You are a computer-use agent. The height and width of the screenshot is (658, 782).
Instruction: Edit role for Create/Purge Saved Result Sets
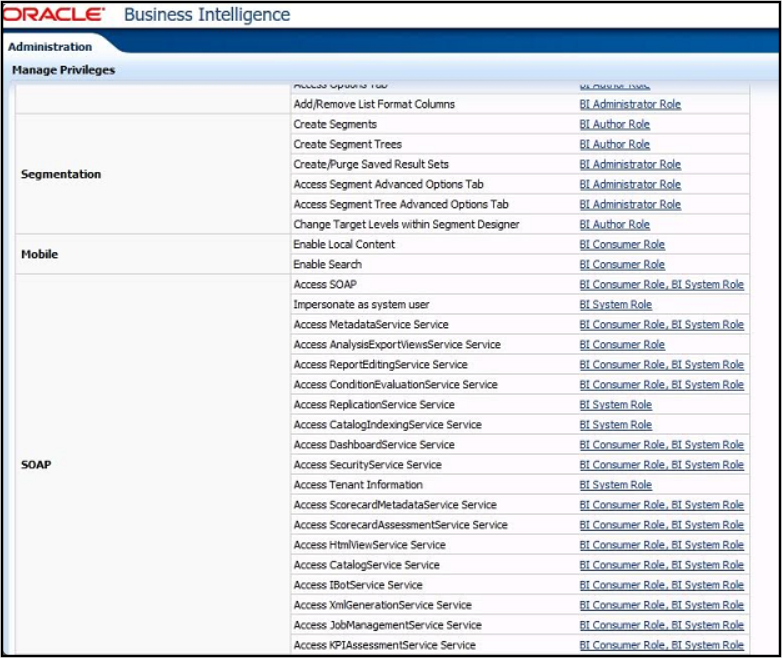pyautogui.click(x=630, y=164)
